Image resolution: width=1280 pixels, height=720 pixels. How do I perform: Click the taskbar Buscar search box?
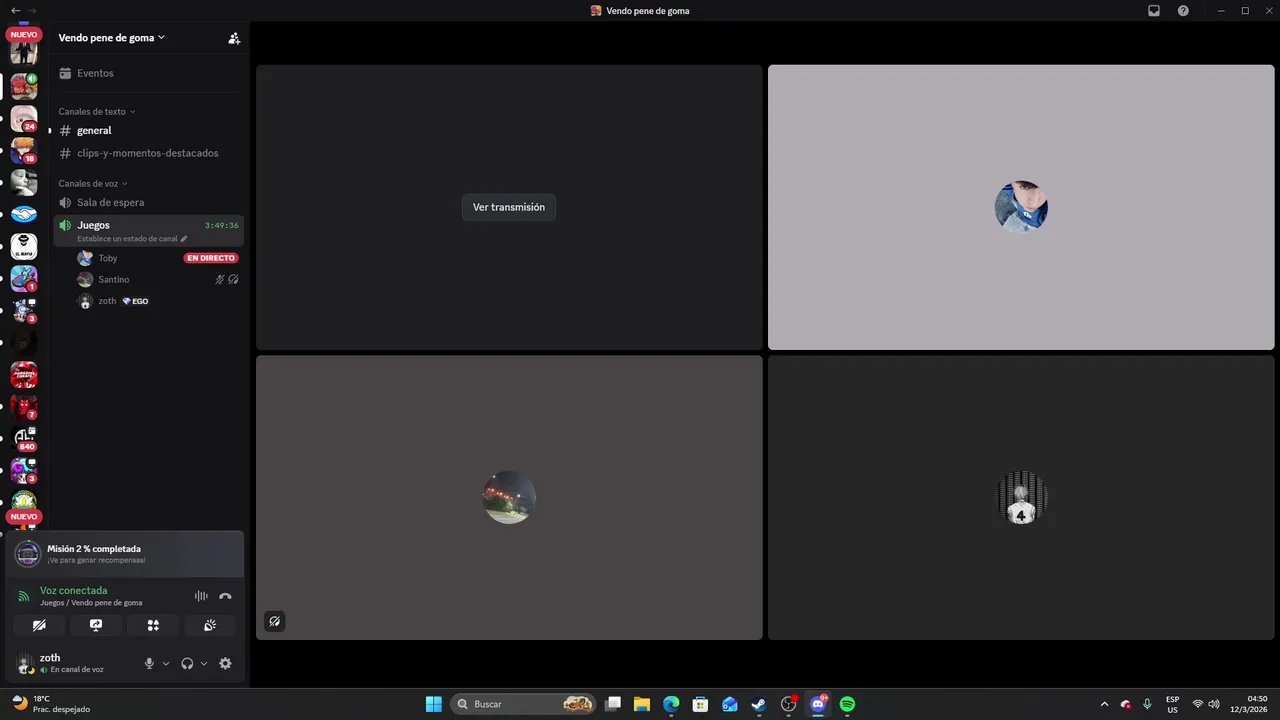click(x=523, y=704)
